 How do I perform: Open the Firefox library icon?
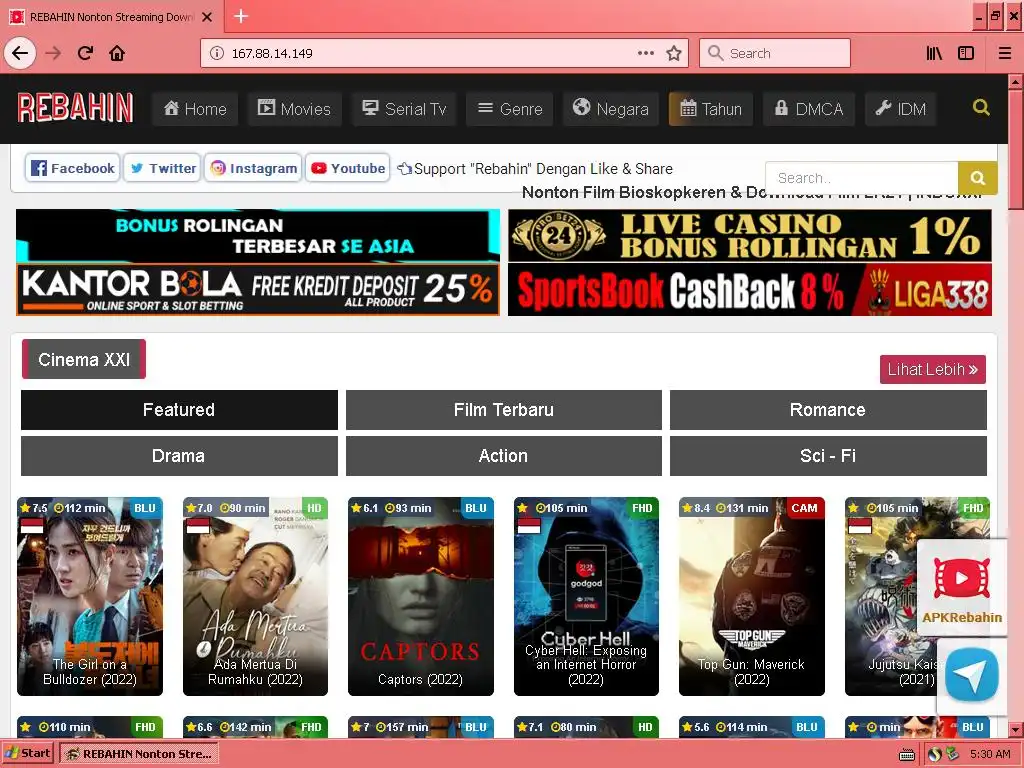tap(935, 53)
